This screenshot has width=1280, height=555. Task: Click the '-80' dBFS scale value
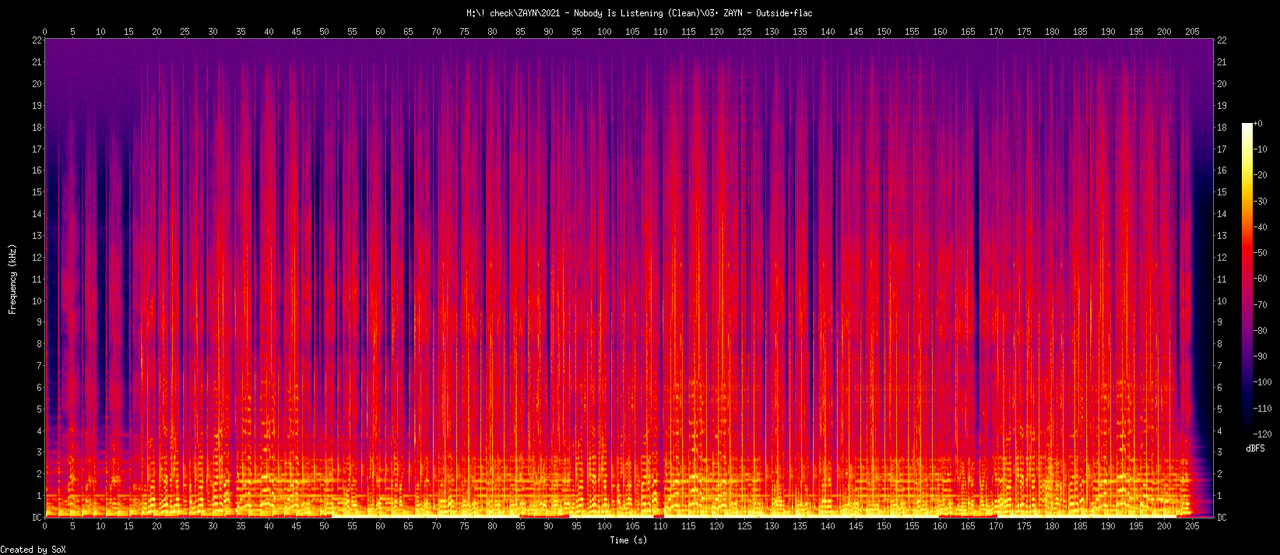(x=1263, y=331)
